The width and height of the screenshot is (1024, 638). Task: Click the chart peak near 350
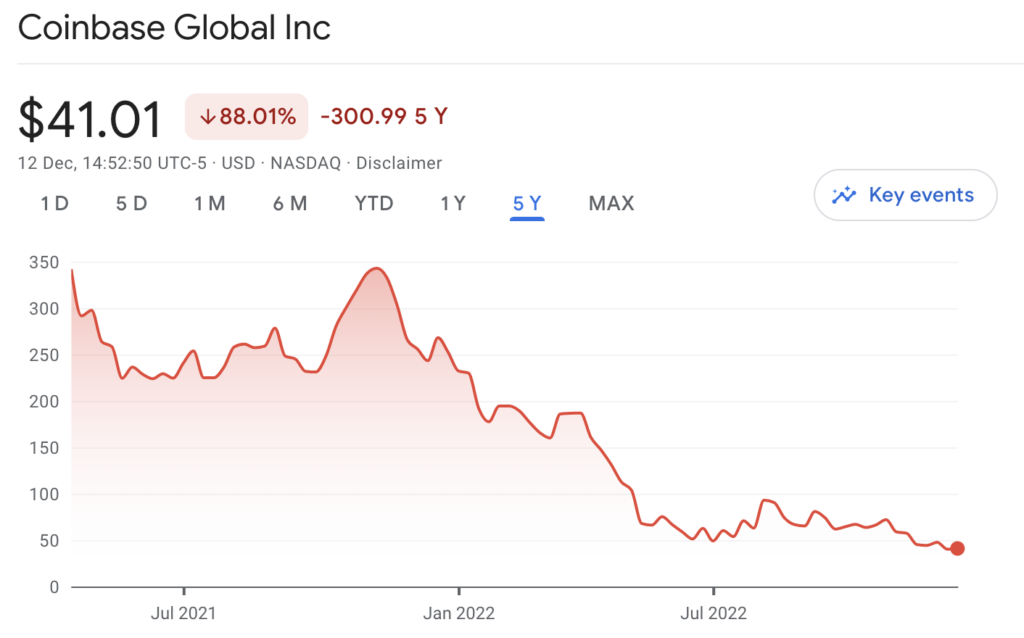point(376,268)
